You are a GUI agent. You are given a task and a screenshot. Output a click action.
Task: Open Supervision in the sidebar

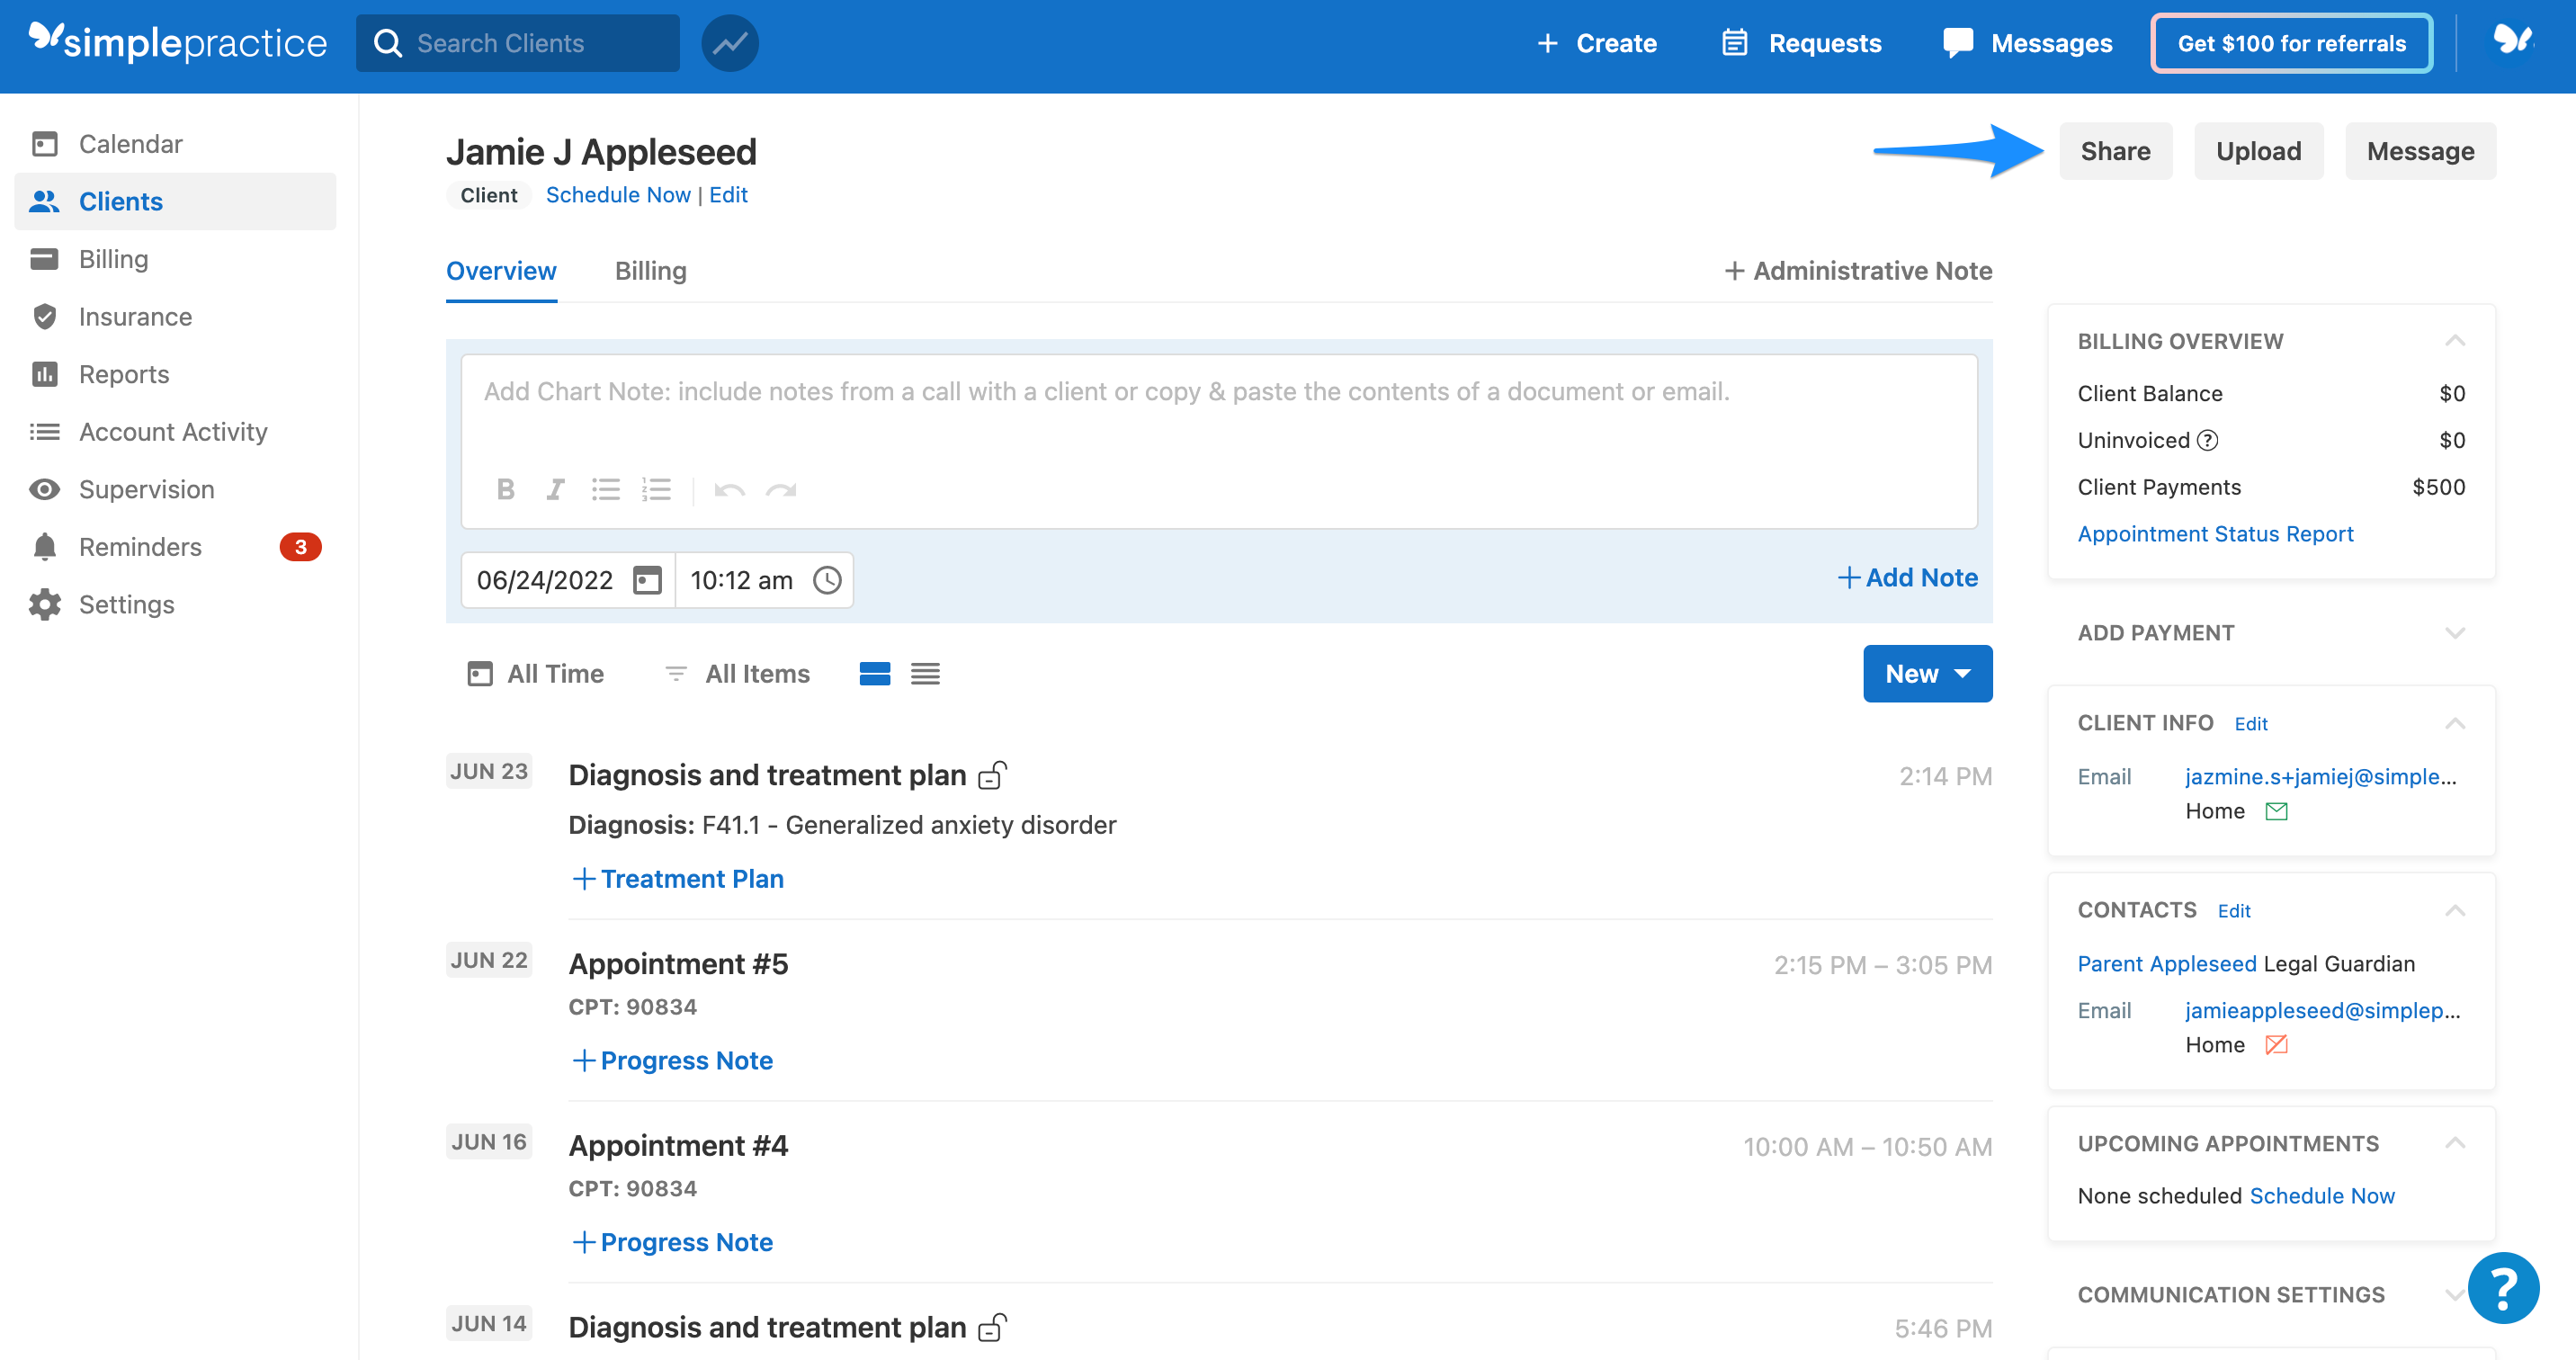175,489
